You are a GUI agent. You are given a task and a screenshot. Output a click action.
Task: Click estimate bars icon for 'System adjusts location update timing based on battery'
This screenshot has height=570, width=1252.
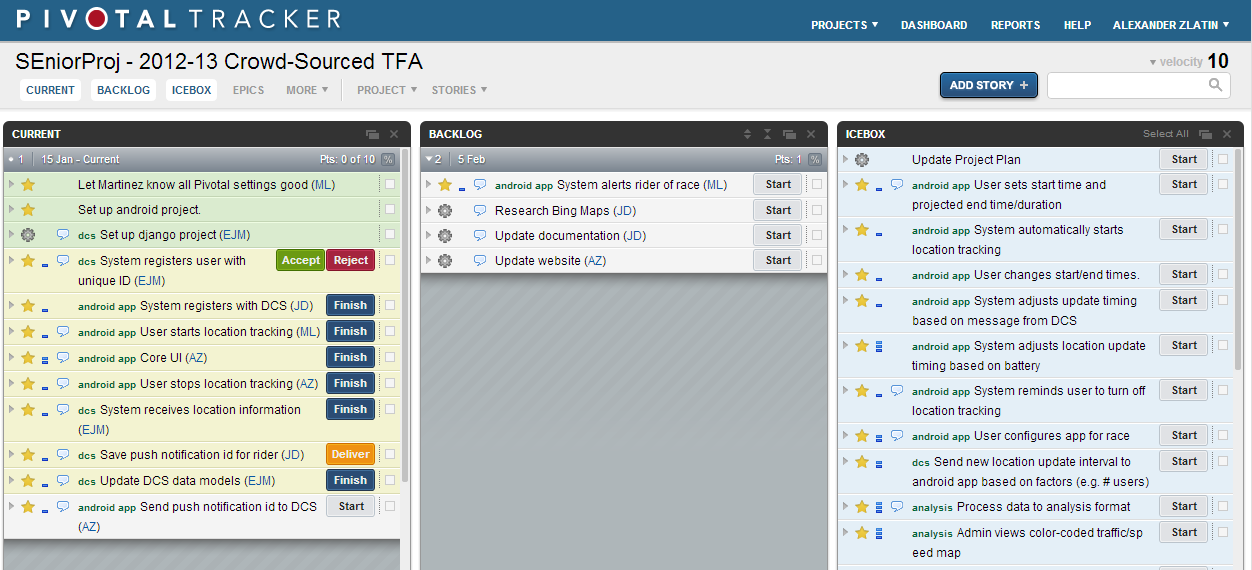click(x=879, y=346)
